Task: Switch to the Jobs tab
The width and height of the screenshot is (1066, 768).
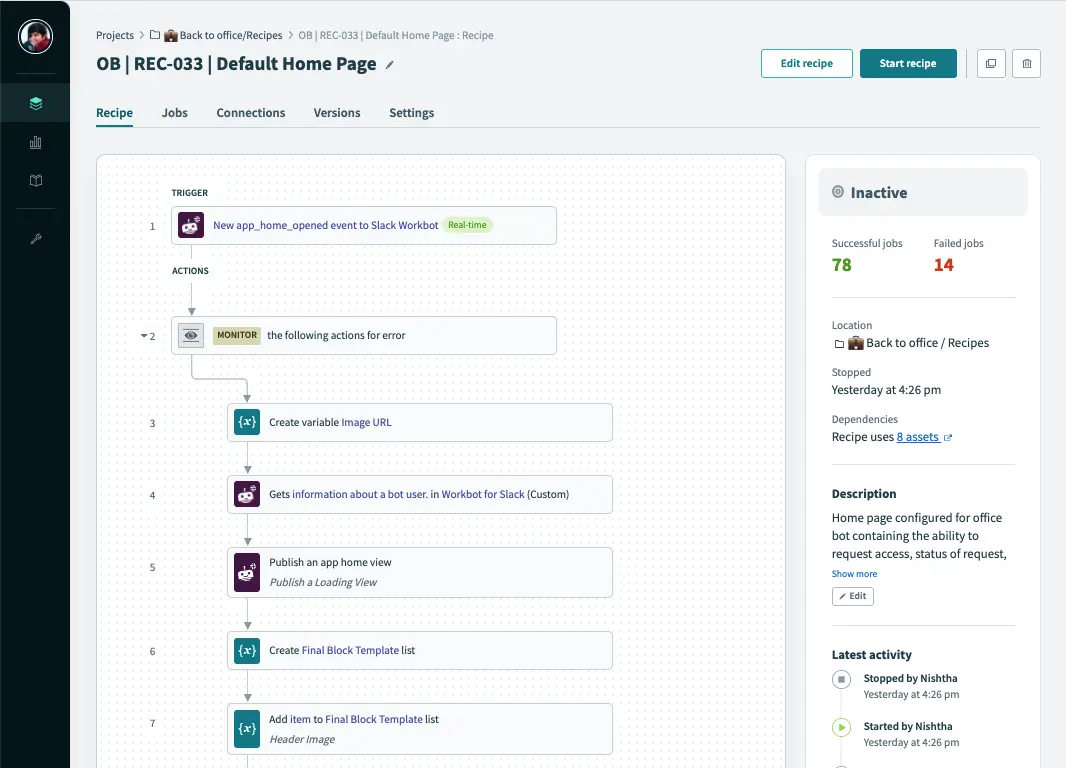Action: 175,113
